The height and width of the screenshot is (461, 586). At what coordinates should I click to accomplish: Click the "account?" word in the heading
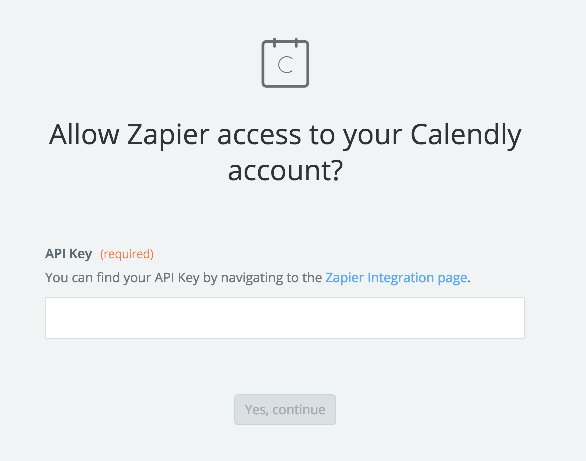[285, 171]
